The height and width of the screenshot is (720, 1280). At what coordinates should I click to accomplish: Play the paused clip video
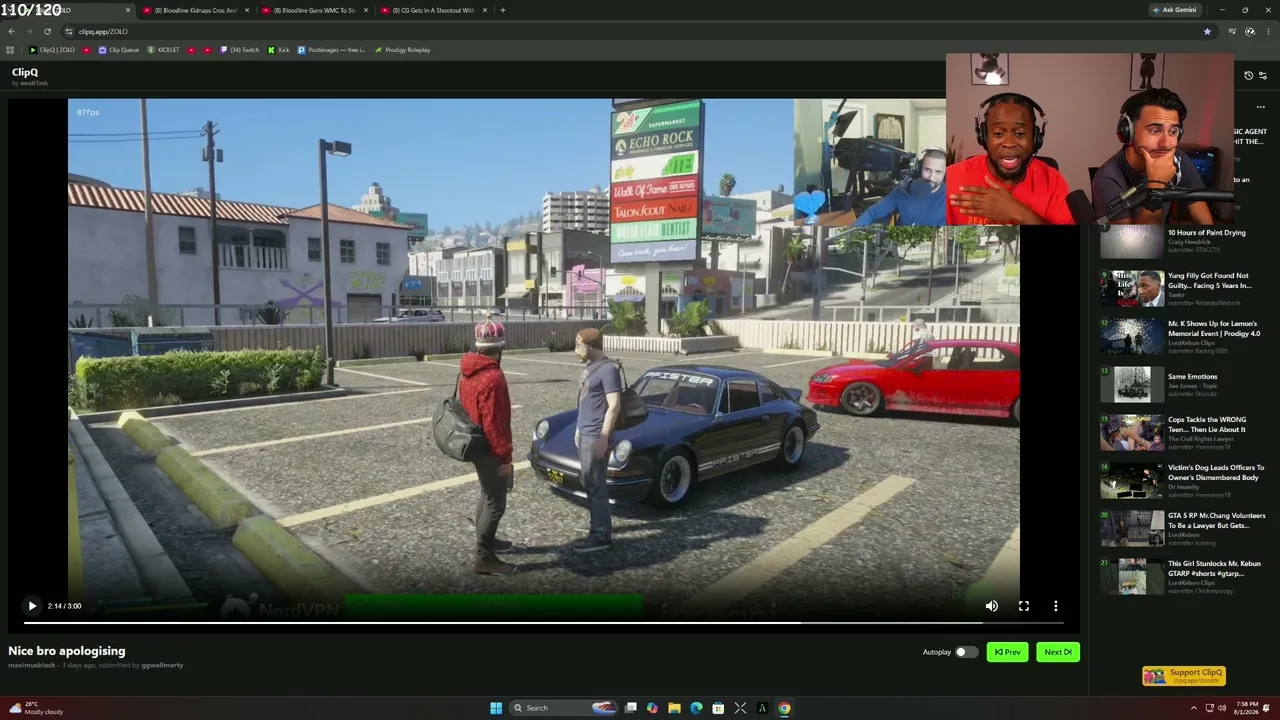click(x=32, y=606)
